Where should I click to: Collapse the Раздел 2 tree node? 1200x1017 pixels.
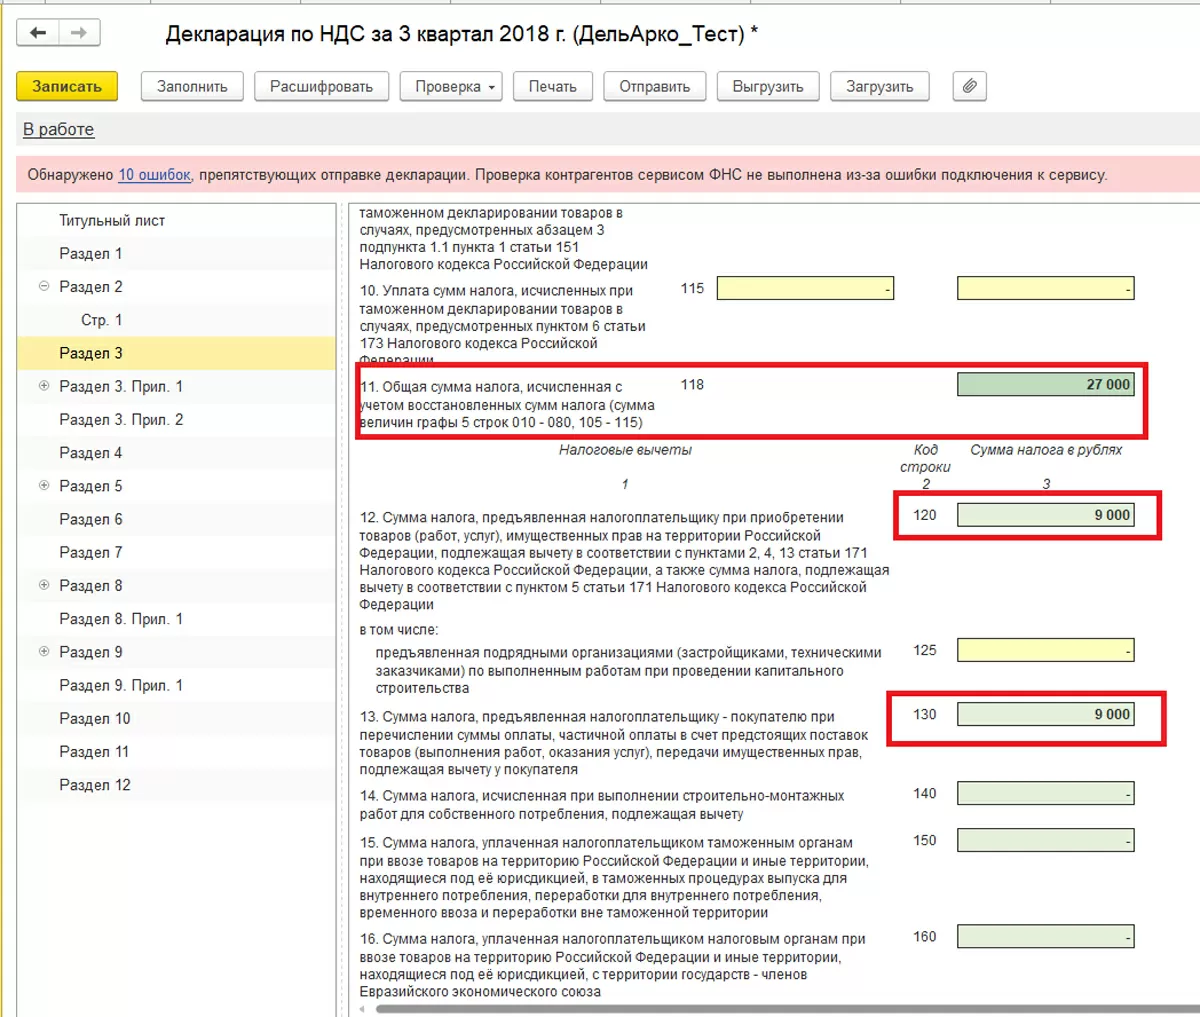[43, 286]
